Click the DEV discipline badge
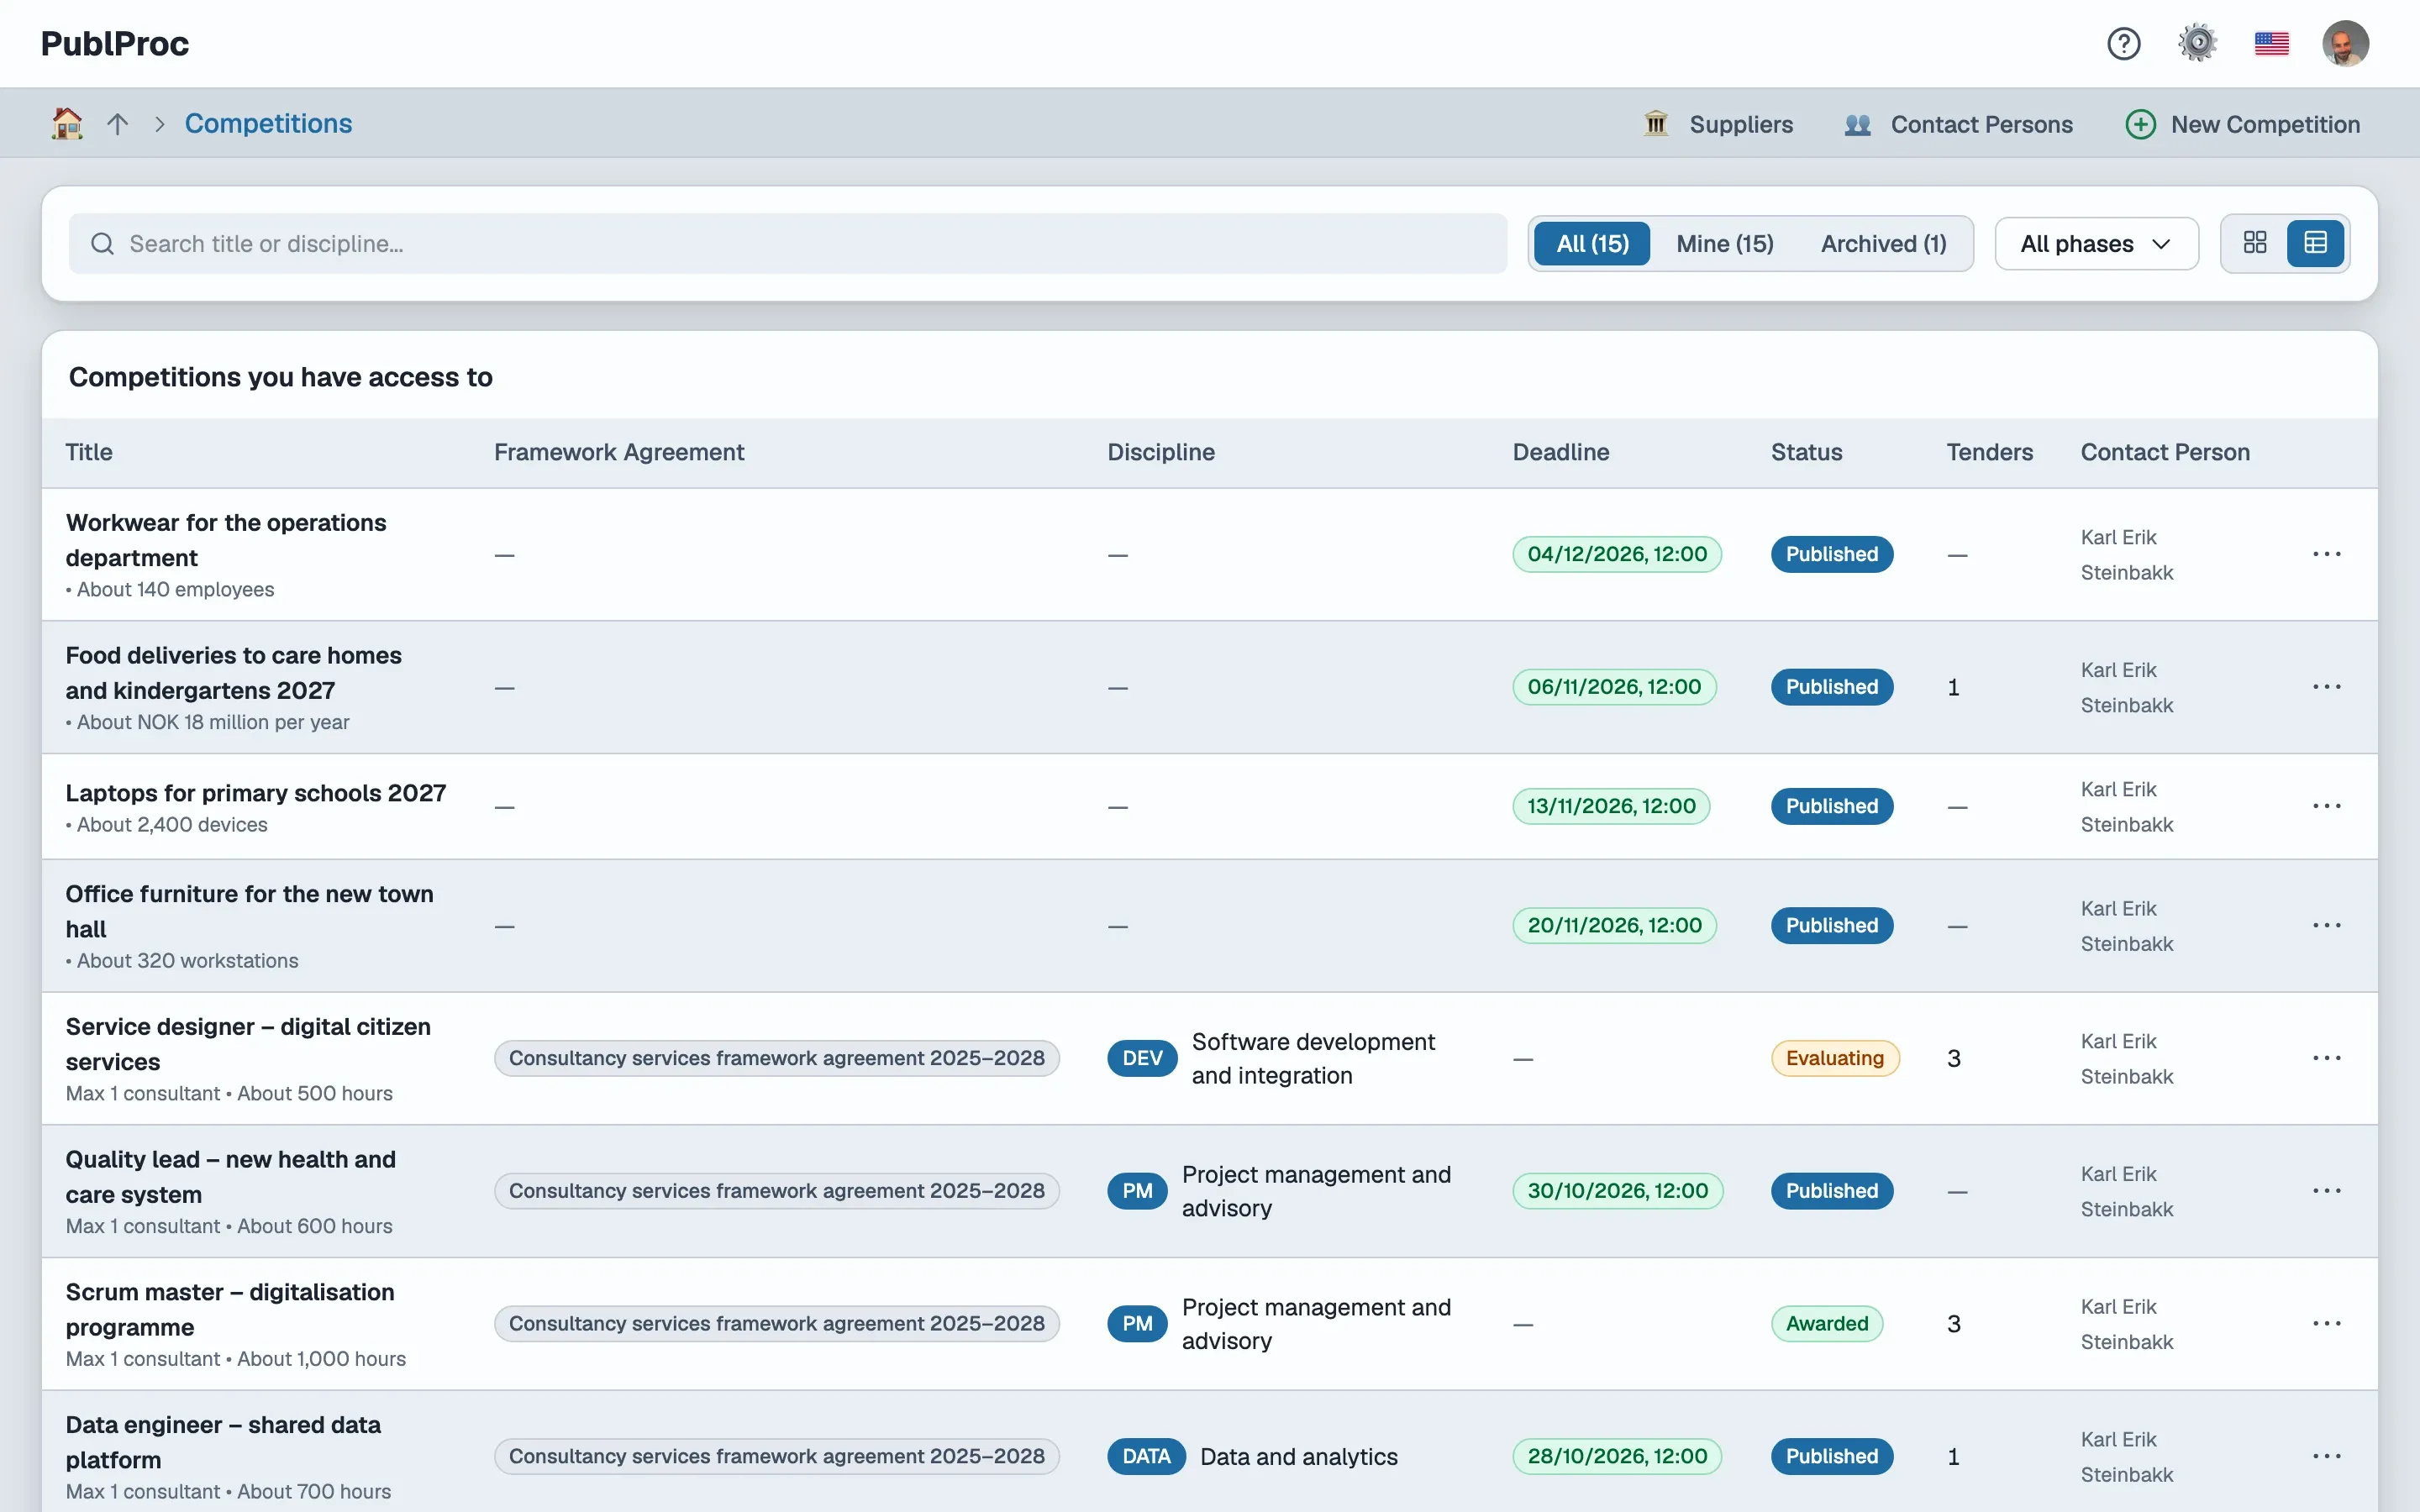2420x1512 pixels. (1141, 1058)
